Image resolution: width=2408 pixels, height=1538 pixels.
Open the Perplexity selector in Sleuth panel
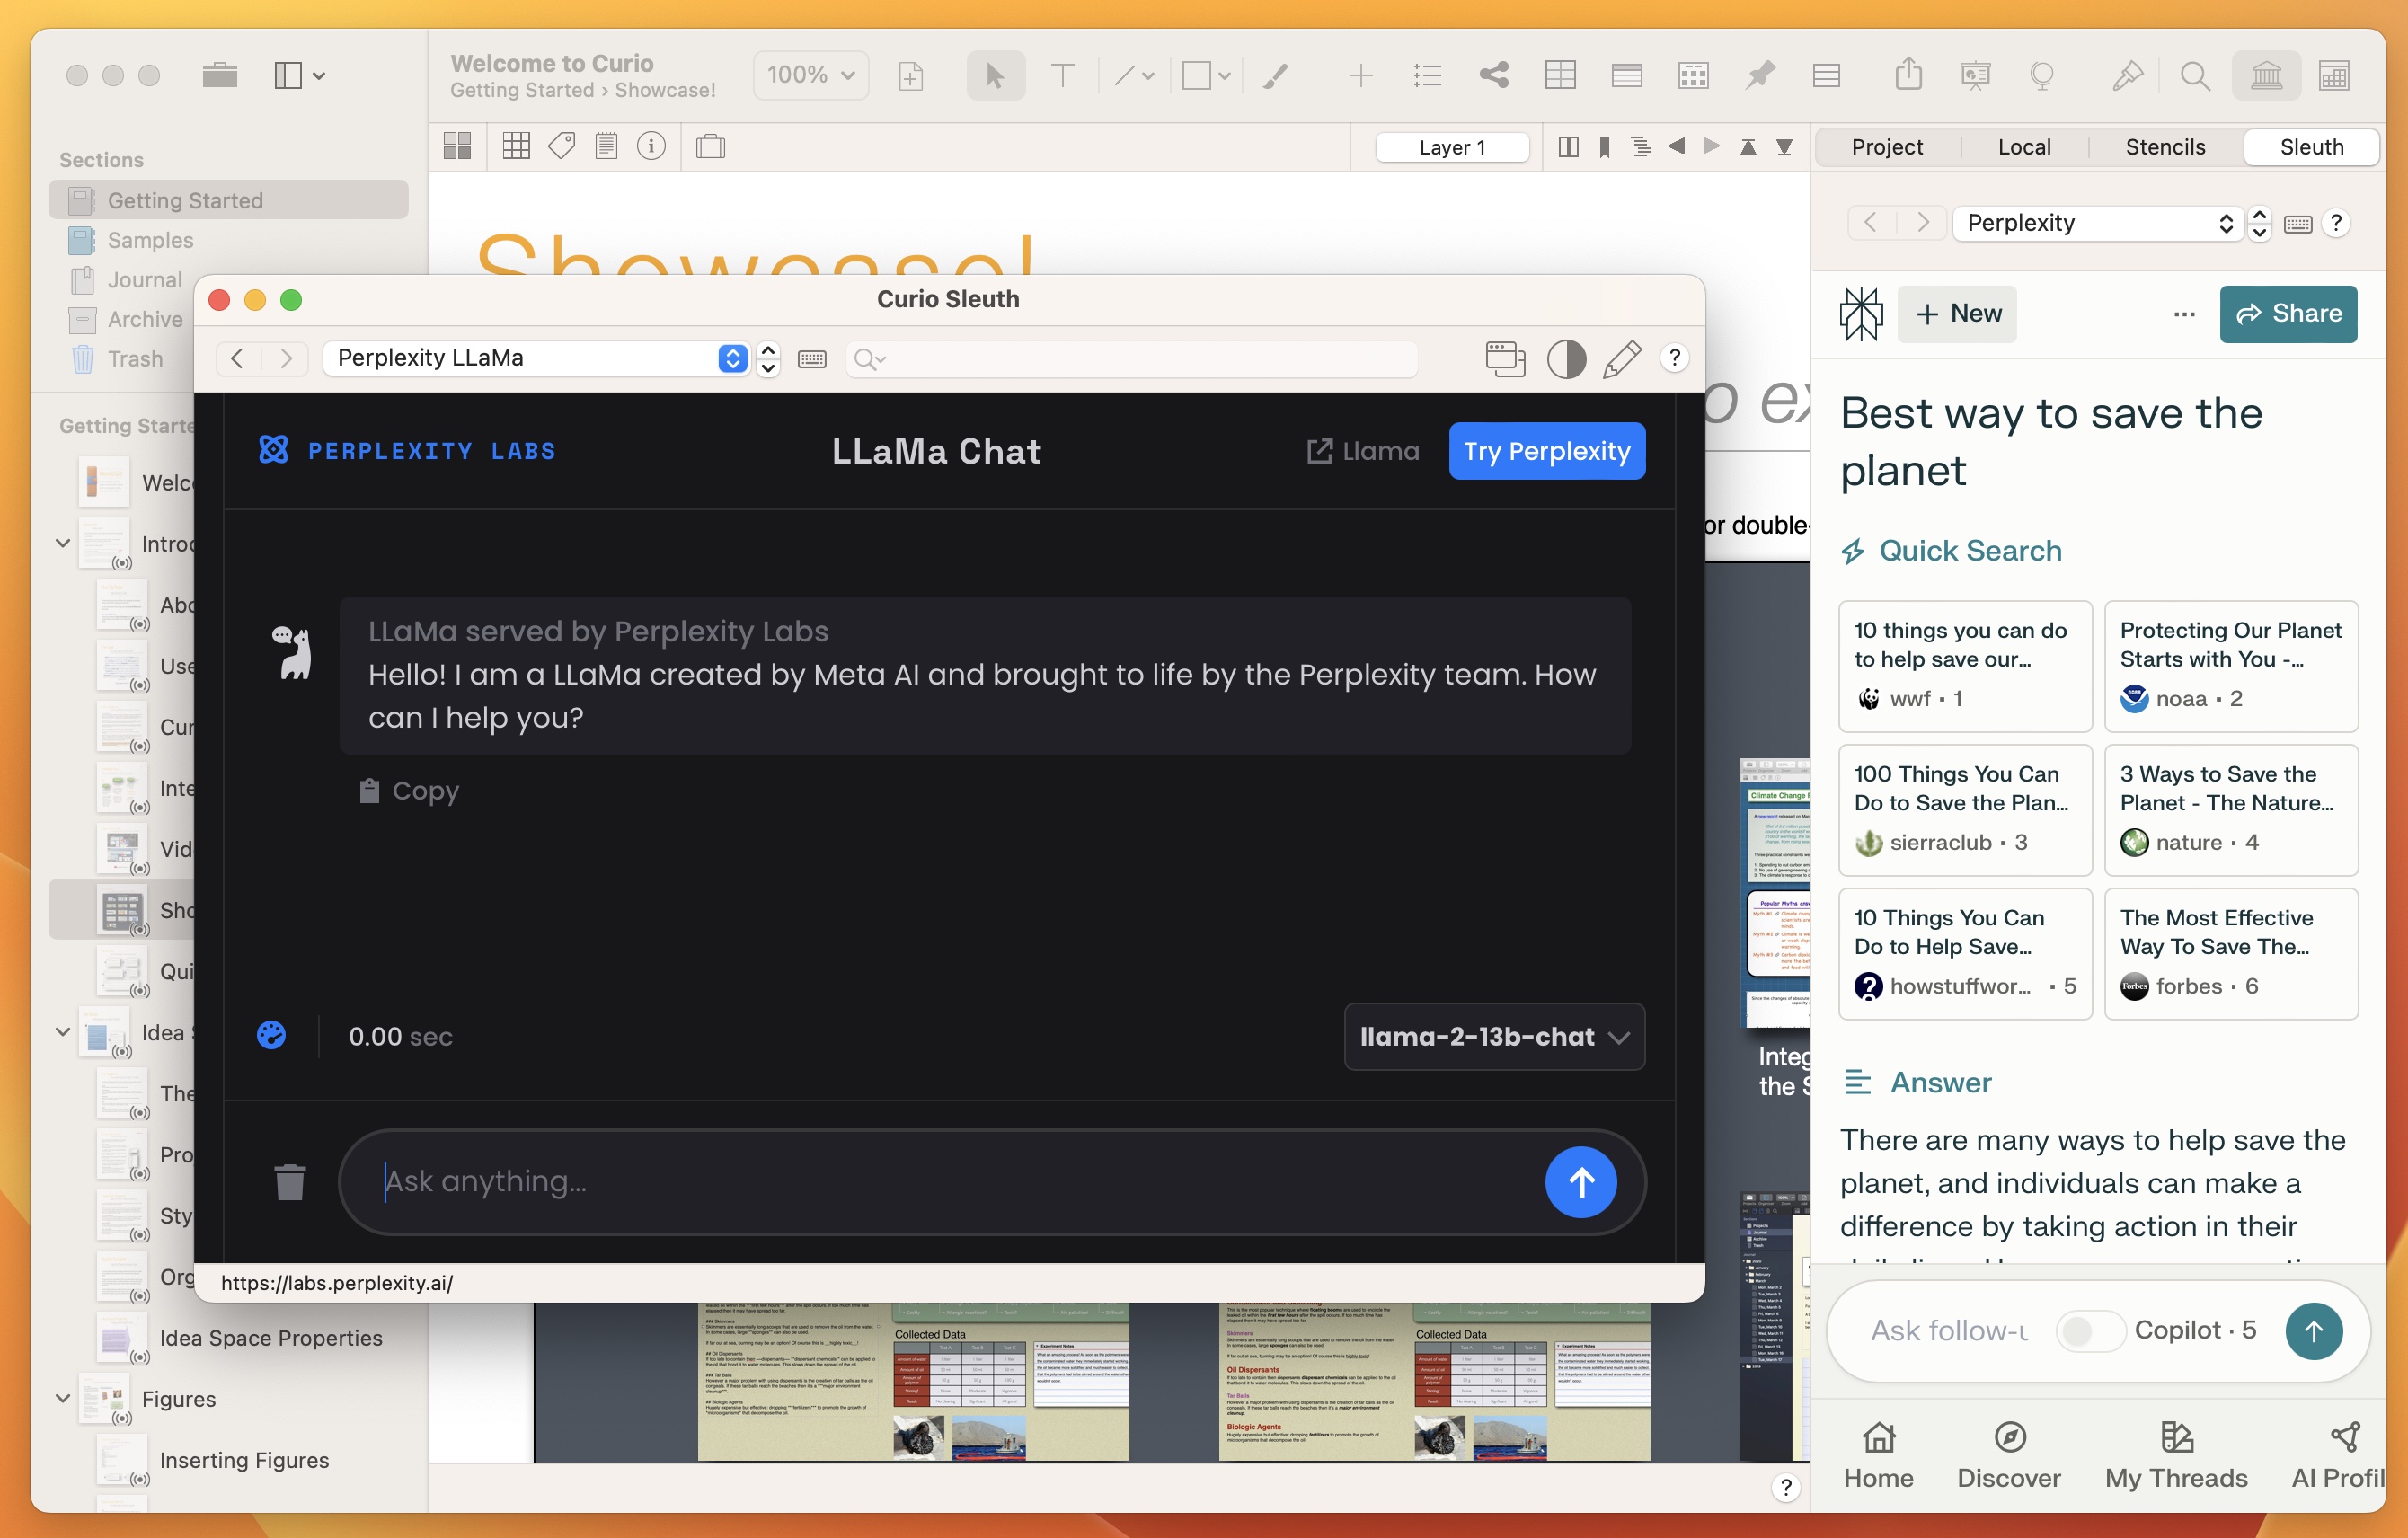point(2096,223)
